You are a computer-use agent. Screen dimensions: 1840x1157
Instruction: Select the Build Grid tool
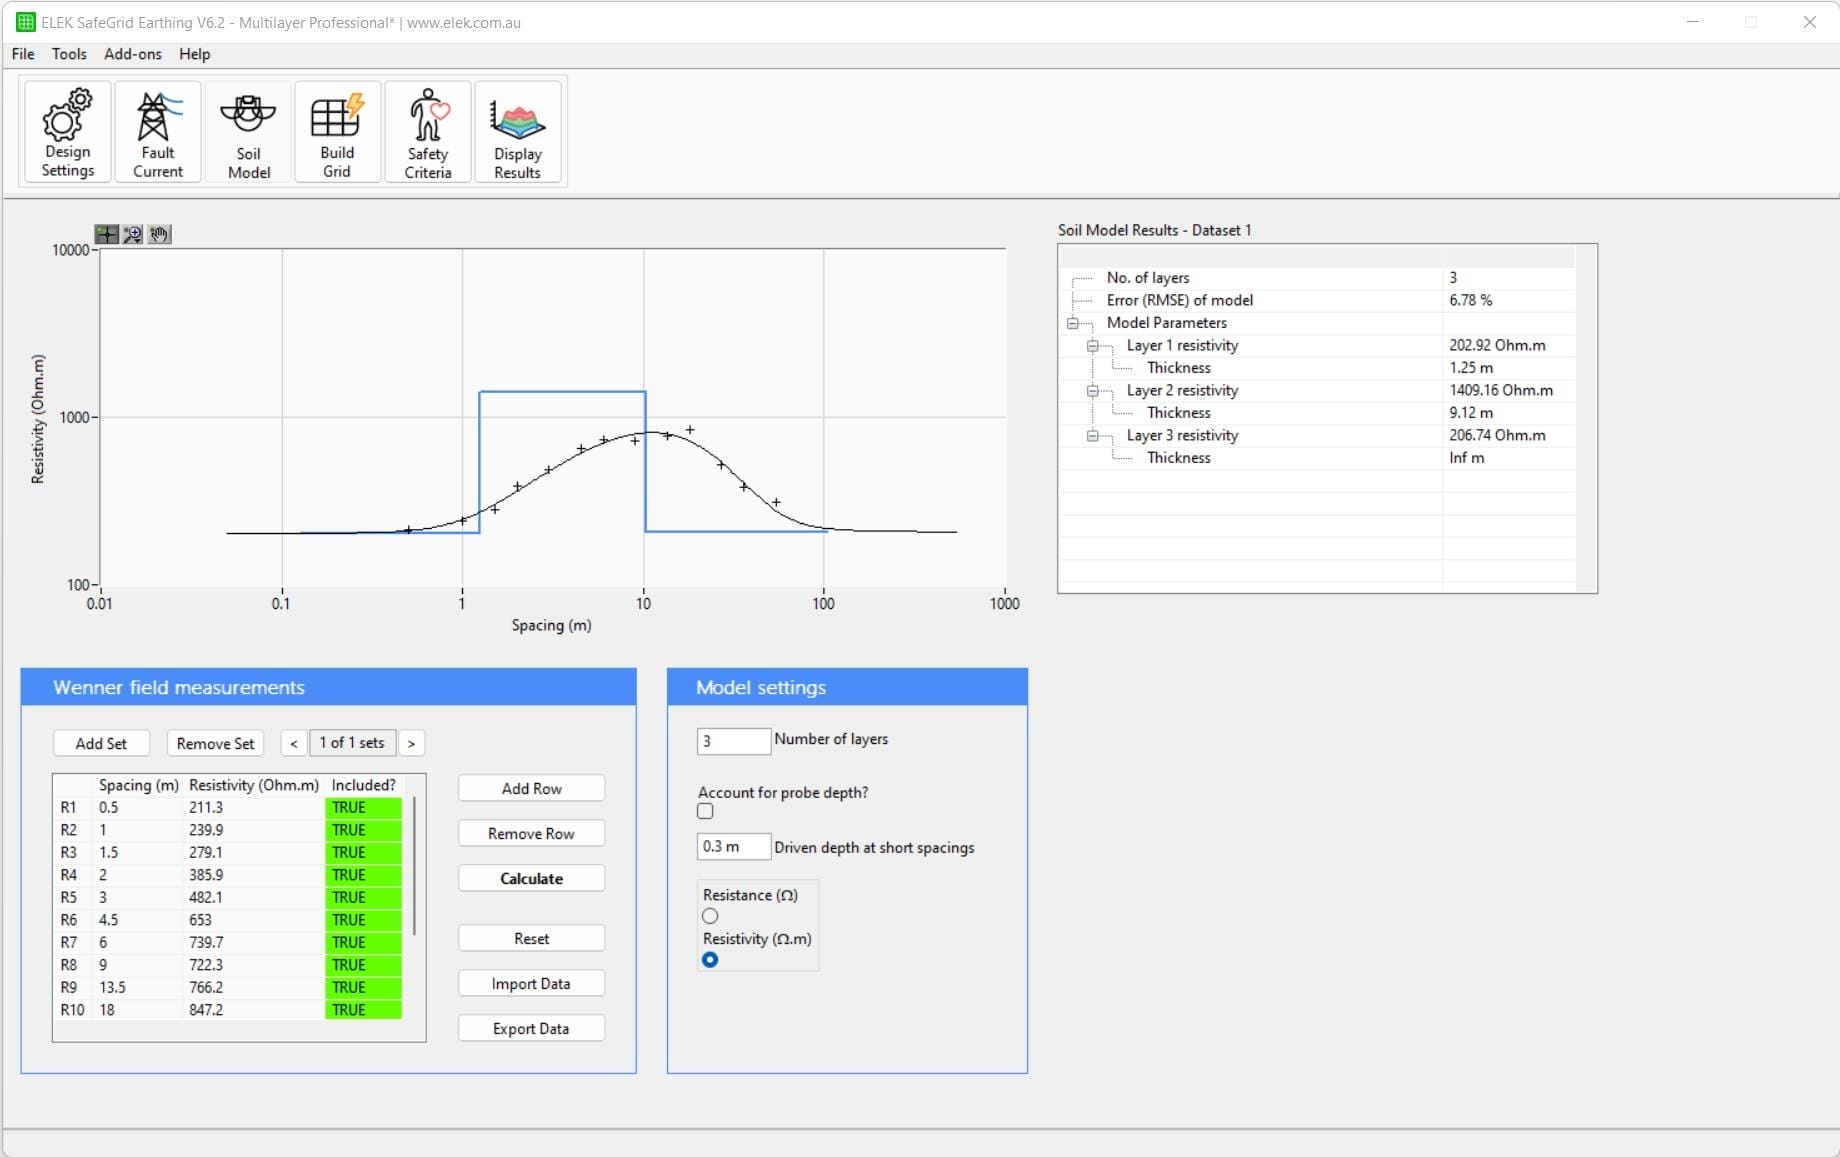pyautogui.click(x=337, y=131)
